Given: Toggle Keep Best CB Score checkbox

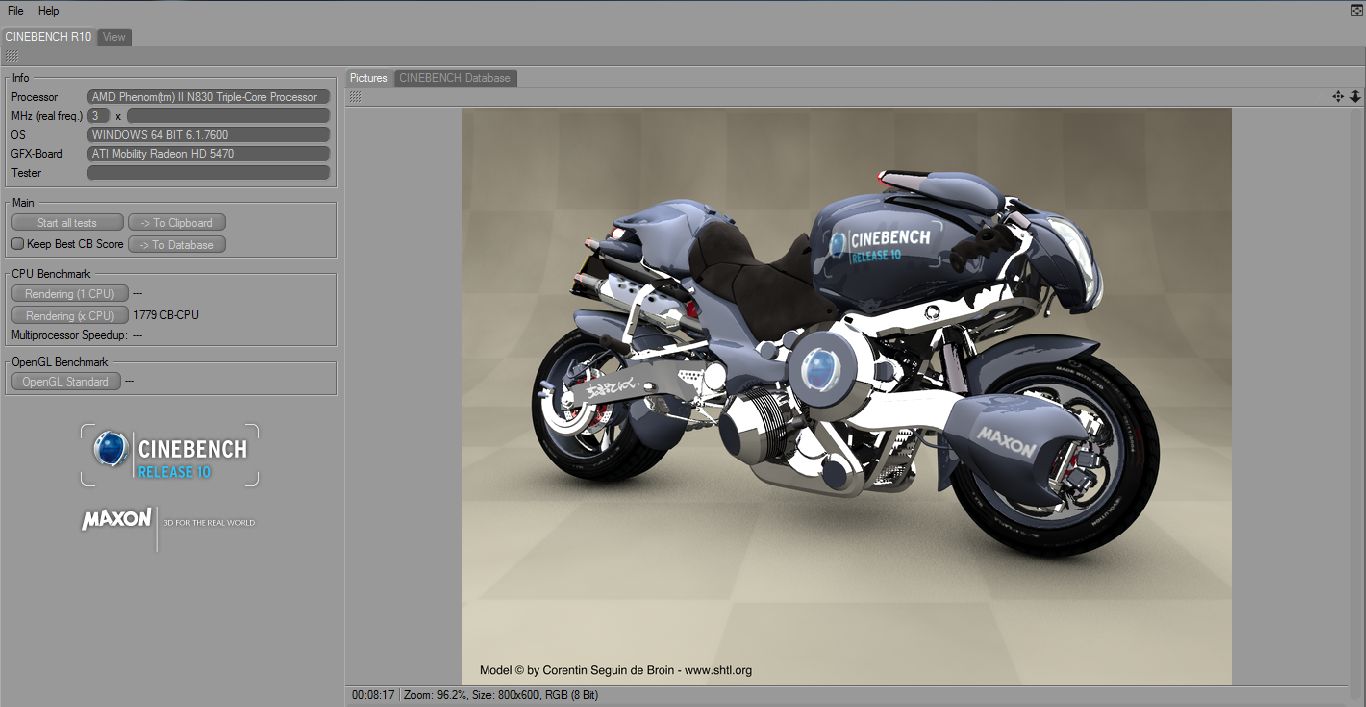Looking at the screenshot, I should [x=17, y=244].
